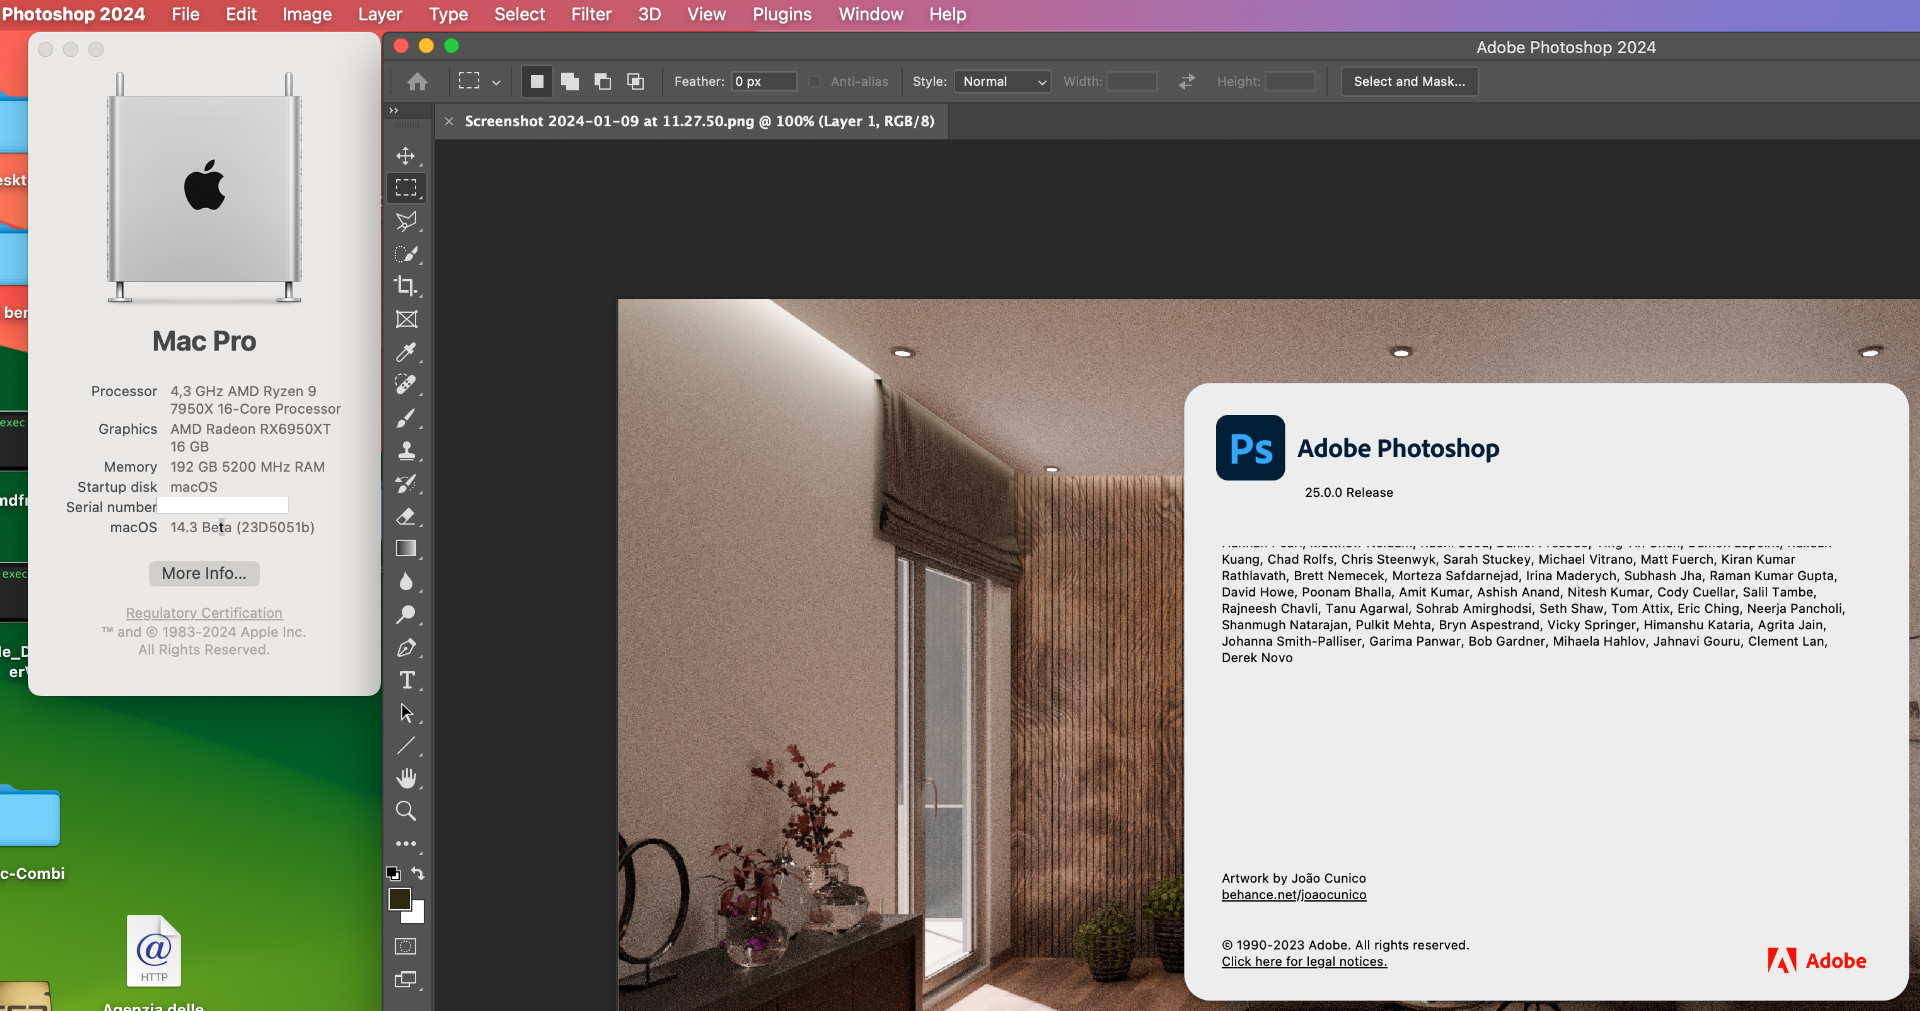Click the Home icon in options bar
1920x1011 pixels.
pos(417,82)
